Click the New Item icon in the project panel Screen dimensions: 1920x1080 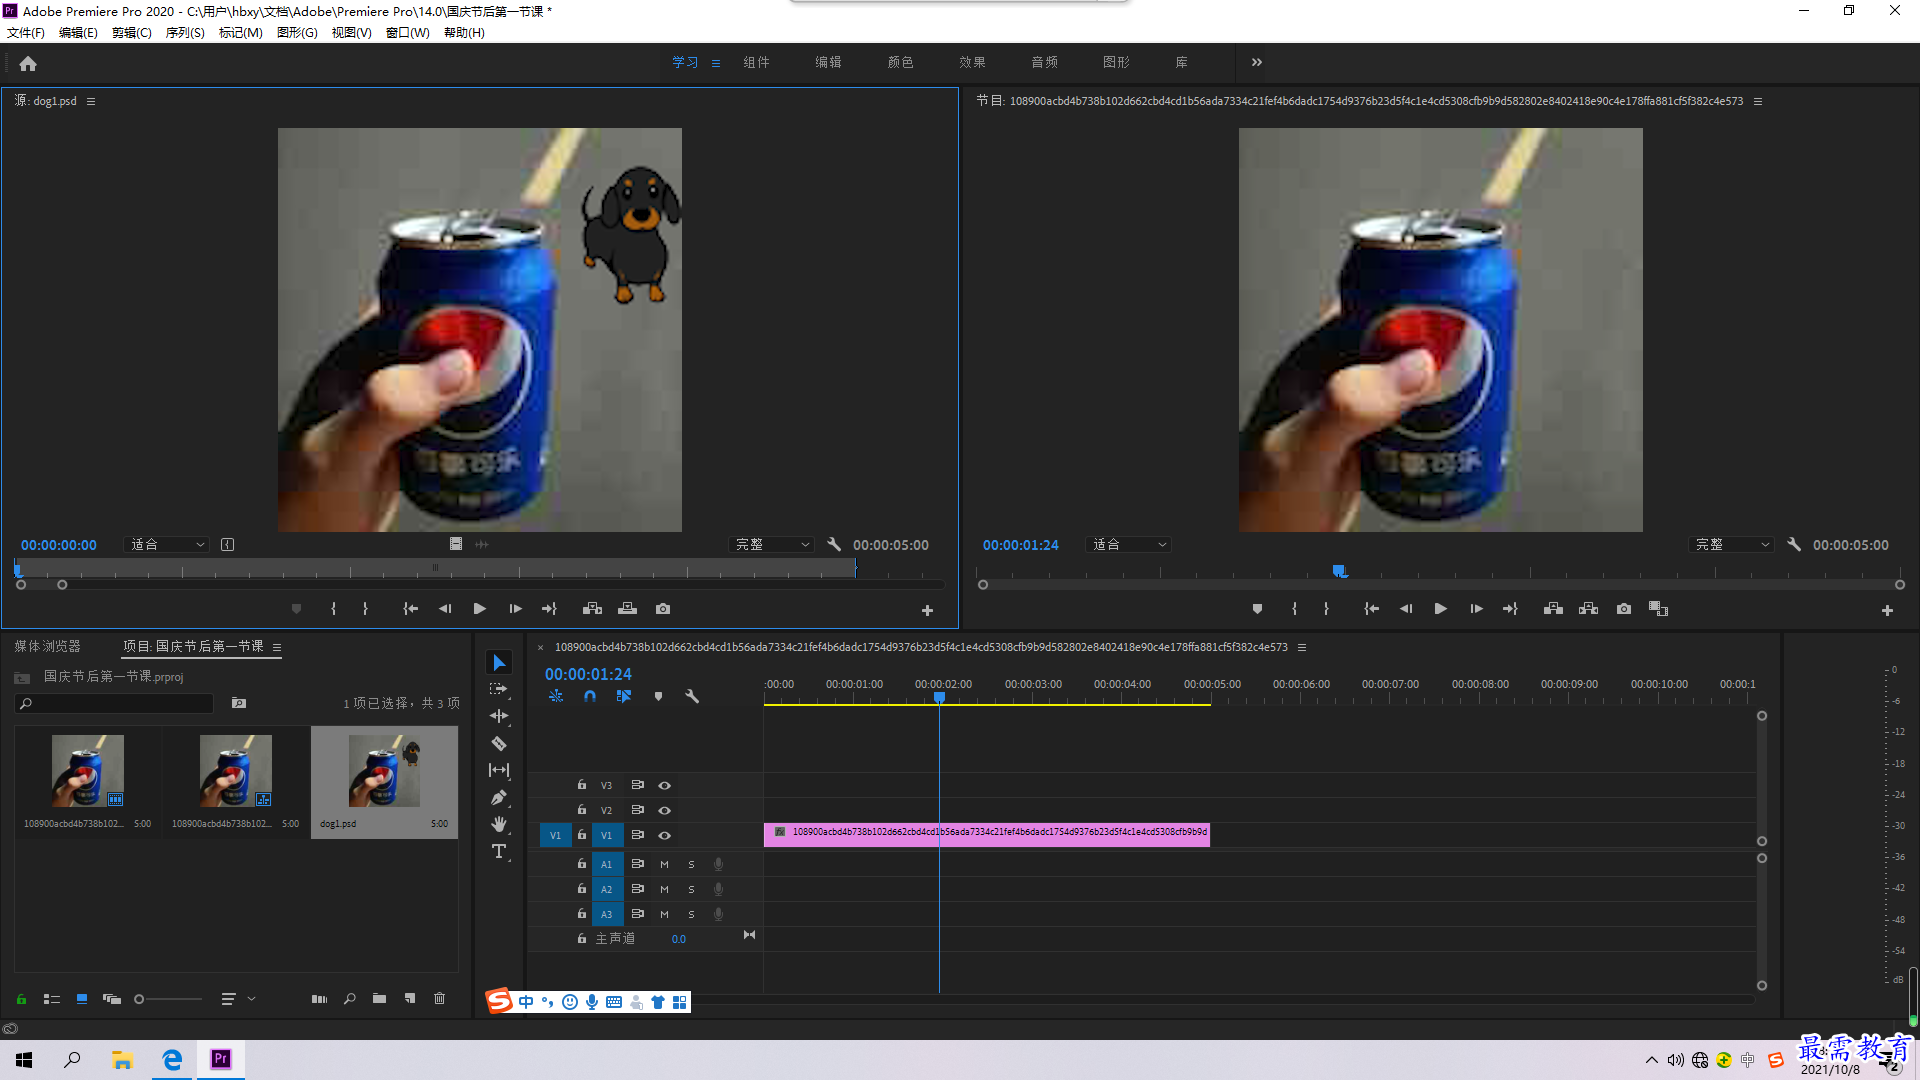click(410, 999)
